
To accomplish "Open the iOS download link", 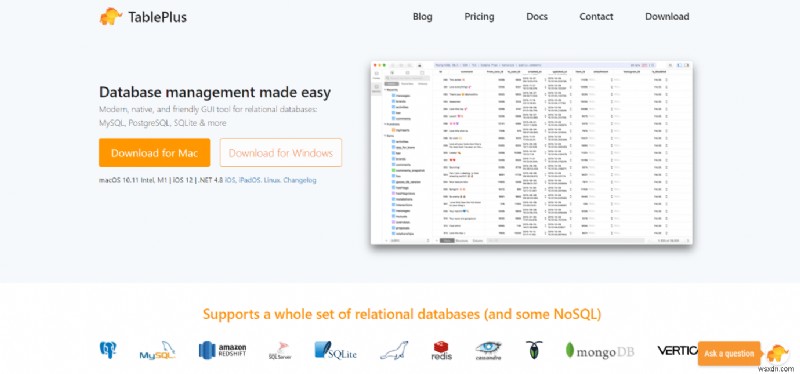I will (x=230, y=180).
